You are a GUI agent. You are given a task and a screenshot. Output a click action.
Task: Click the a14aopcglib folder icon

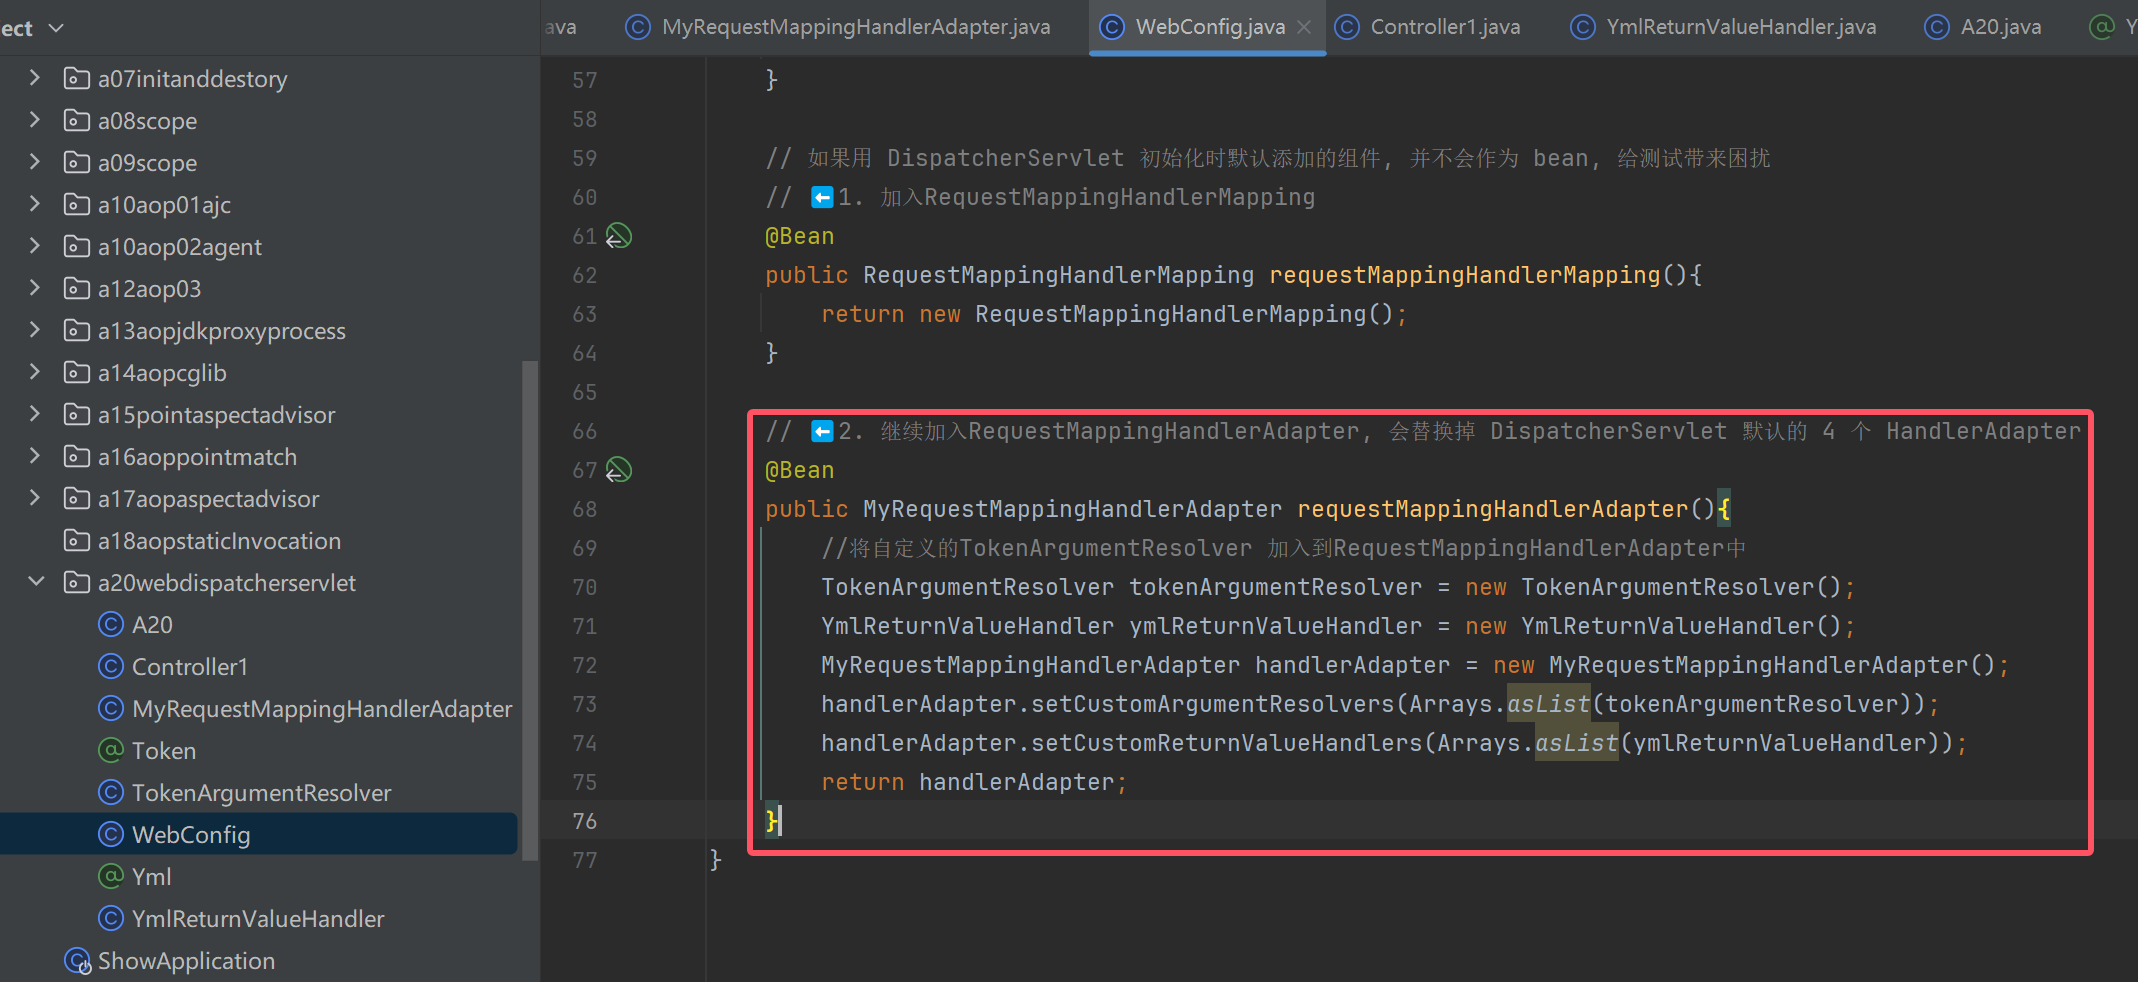pos(77,372)
